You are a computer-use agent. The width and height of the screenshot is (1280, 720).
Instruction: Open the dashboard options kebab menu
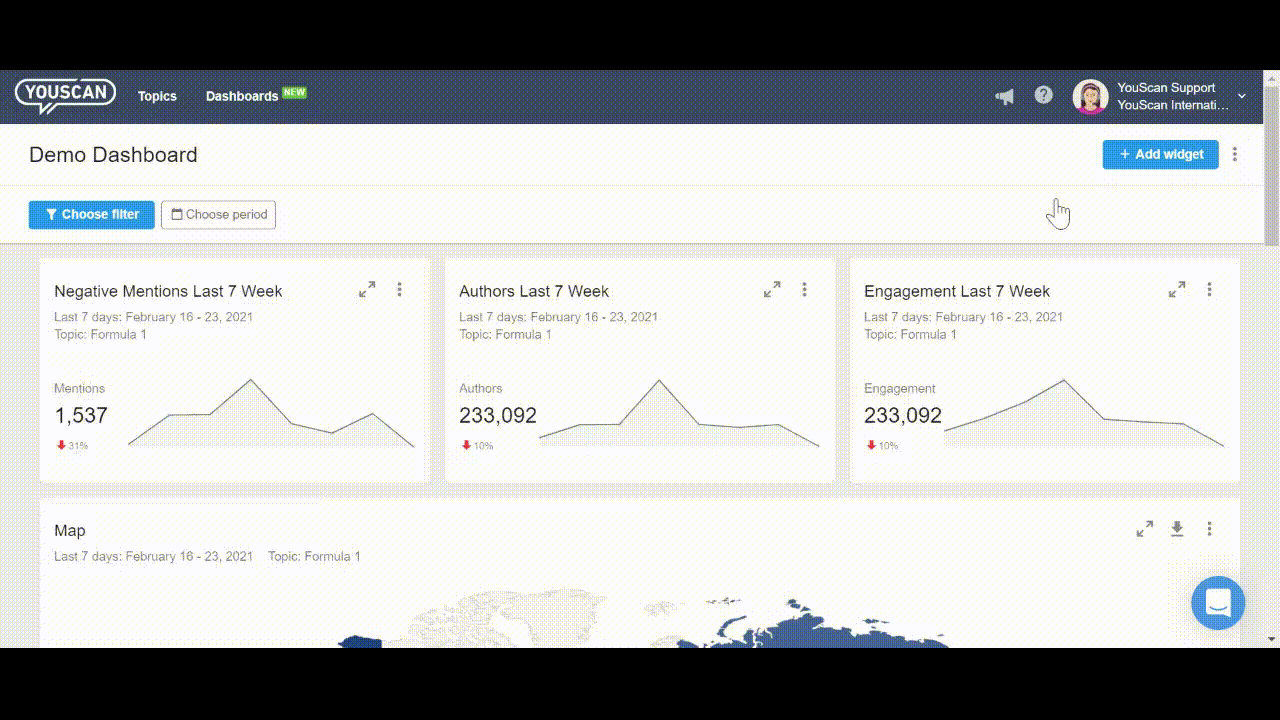pos(1236,154)
